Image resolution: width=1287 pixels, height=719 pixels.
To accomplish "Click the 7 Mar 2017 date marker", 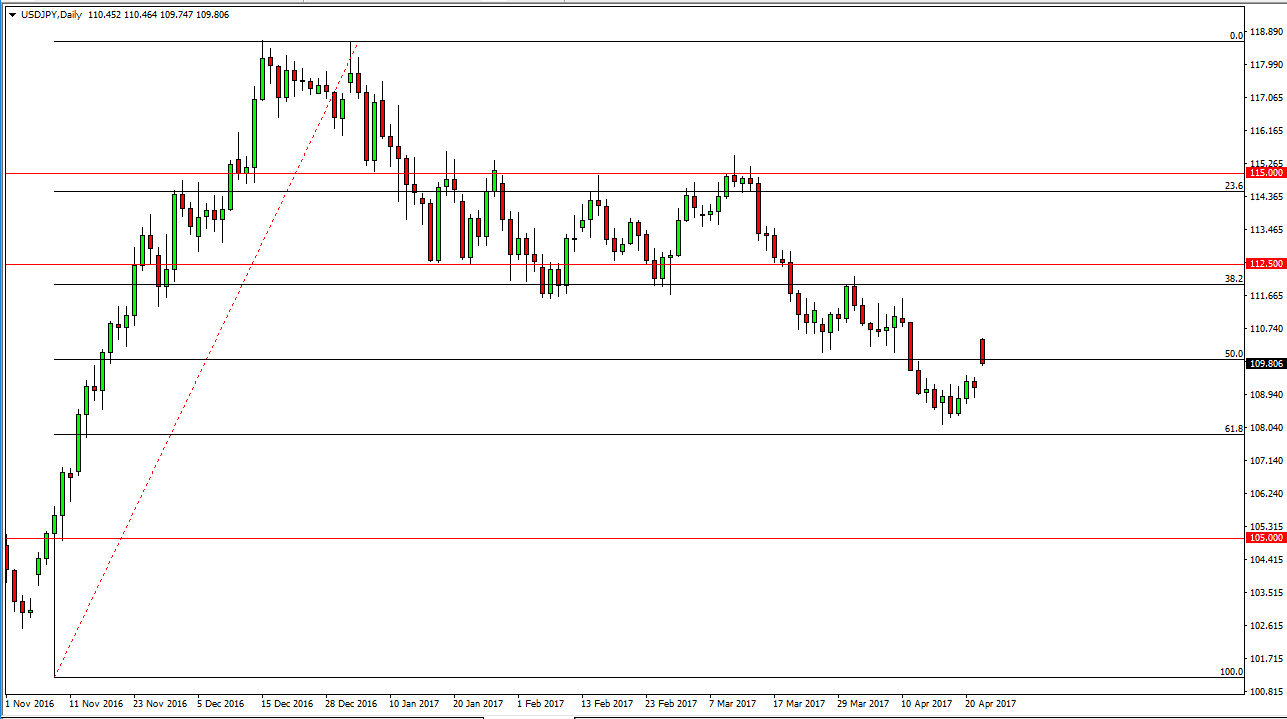I will [x=735, y=704].
